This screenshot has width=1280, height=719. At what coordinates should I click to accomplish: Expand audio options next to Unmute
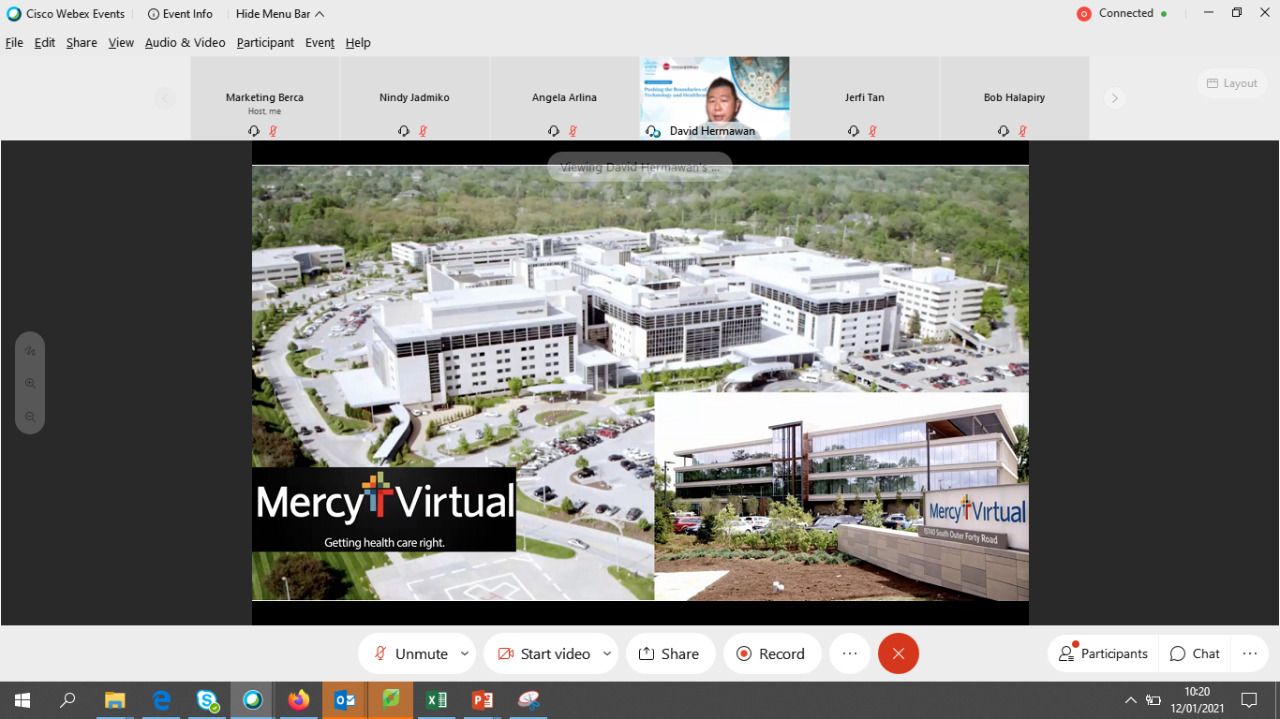[x=464, y=654]
